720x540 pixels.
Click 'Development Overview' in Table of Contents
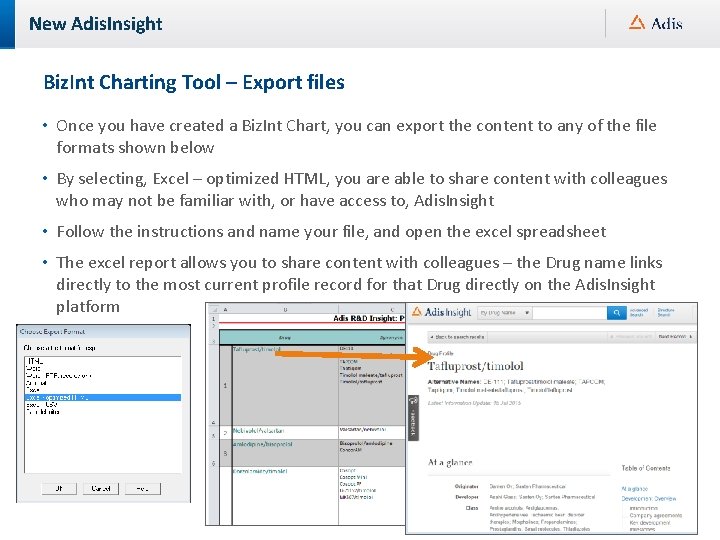[x=648, y=499]
